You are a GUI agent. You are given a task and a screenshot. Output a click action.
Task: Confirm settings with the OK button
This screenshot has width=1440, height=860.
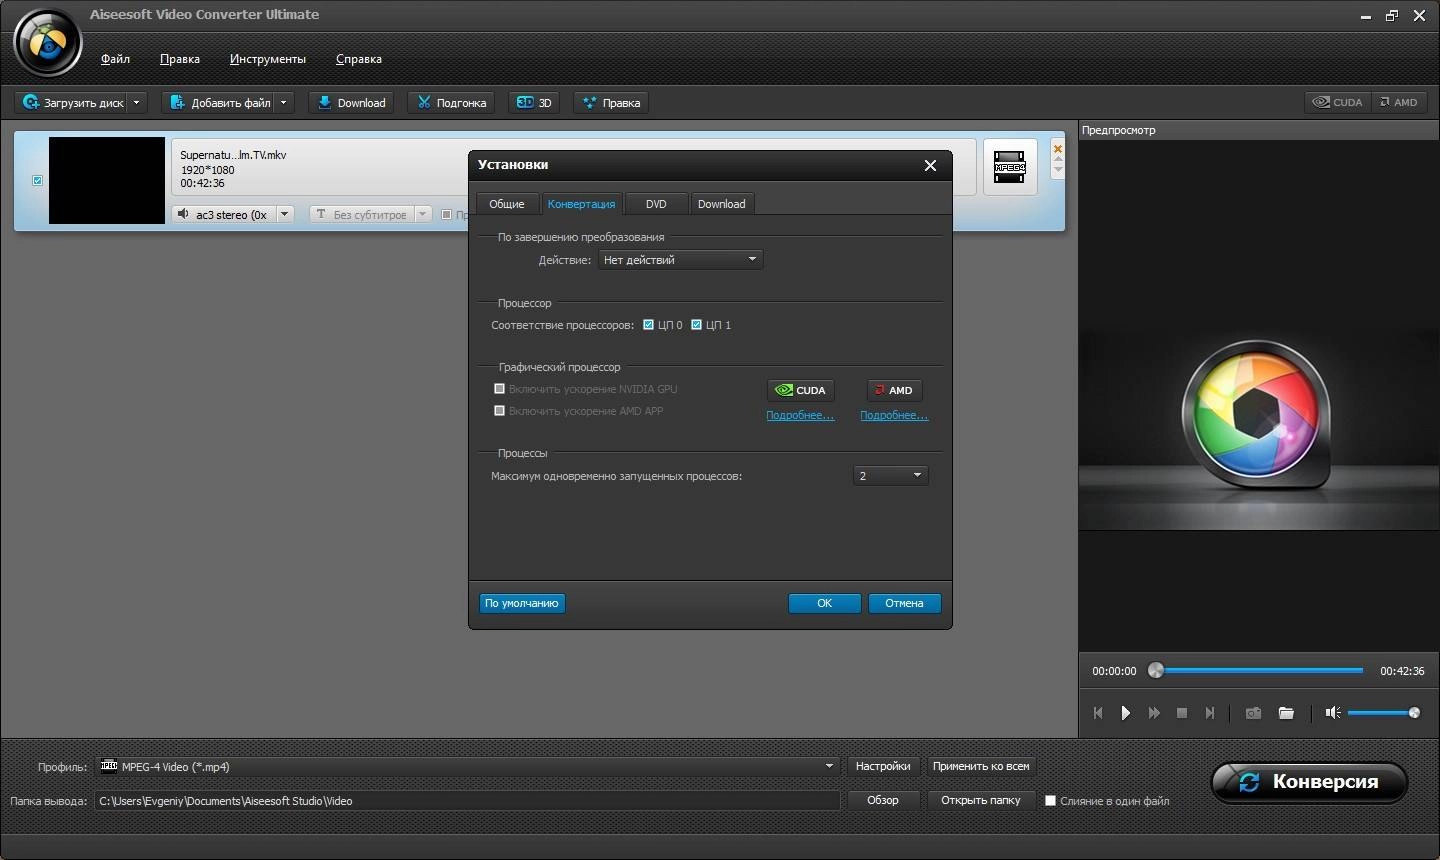[x=824, y=603]
